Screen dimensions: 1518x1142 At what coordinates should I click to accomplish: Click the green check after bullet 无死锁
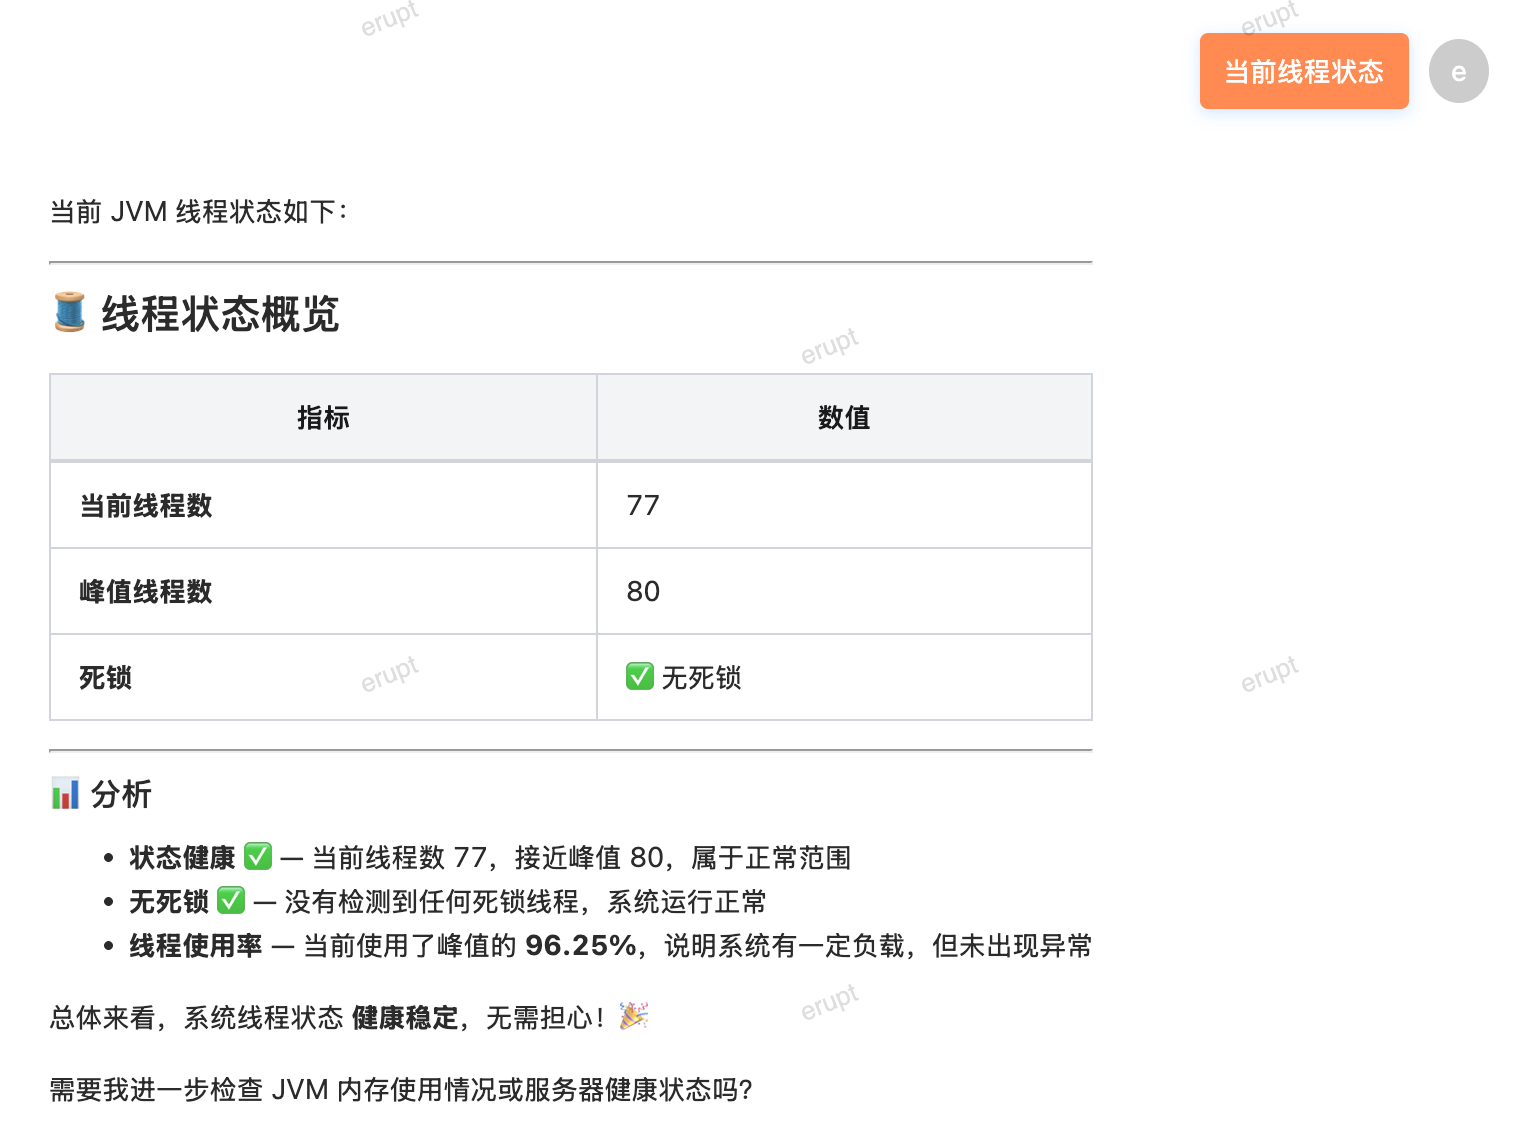[231, 901]
